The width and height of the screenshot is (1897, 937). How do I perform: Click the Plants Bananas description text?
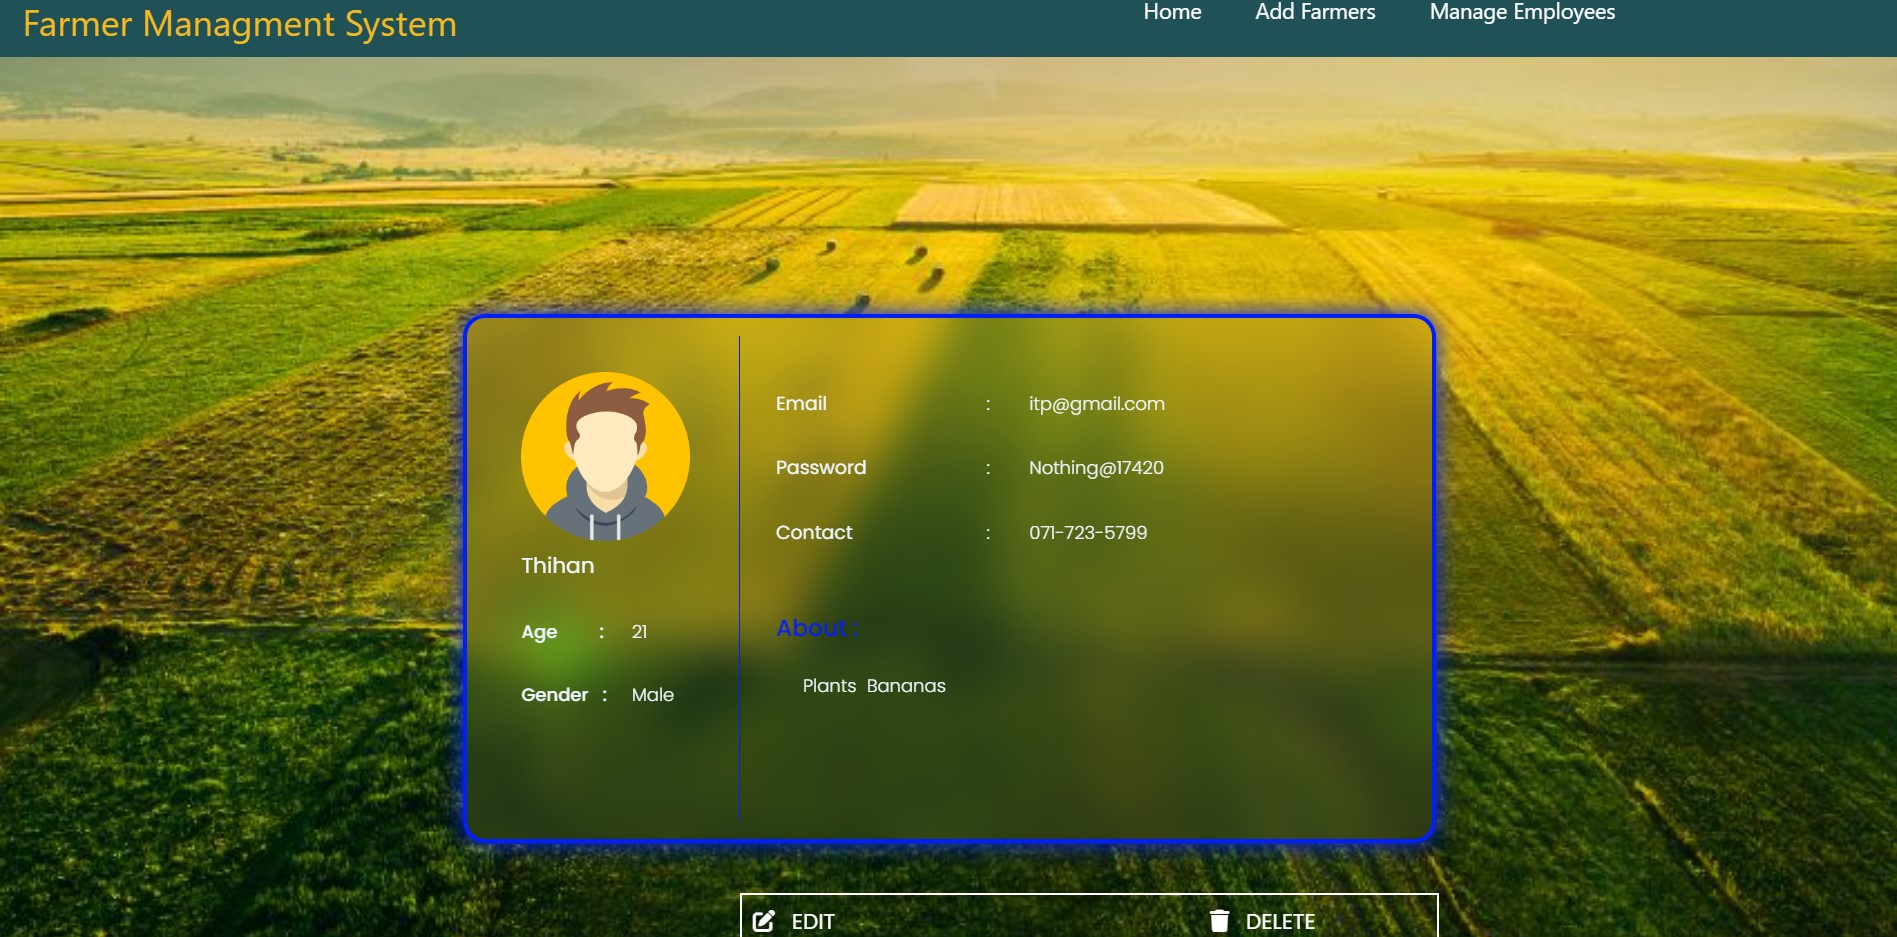(x=874, y=686)
